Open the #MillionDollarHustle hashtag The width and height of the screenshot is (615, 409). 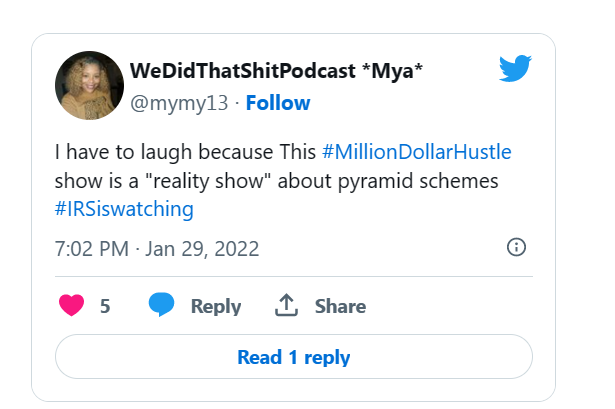(417, 152)
